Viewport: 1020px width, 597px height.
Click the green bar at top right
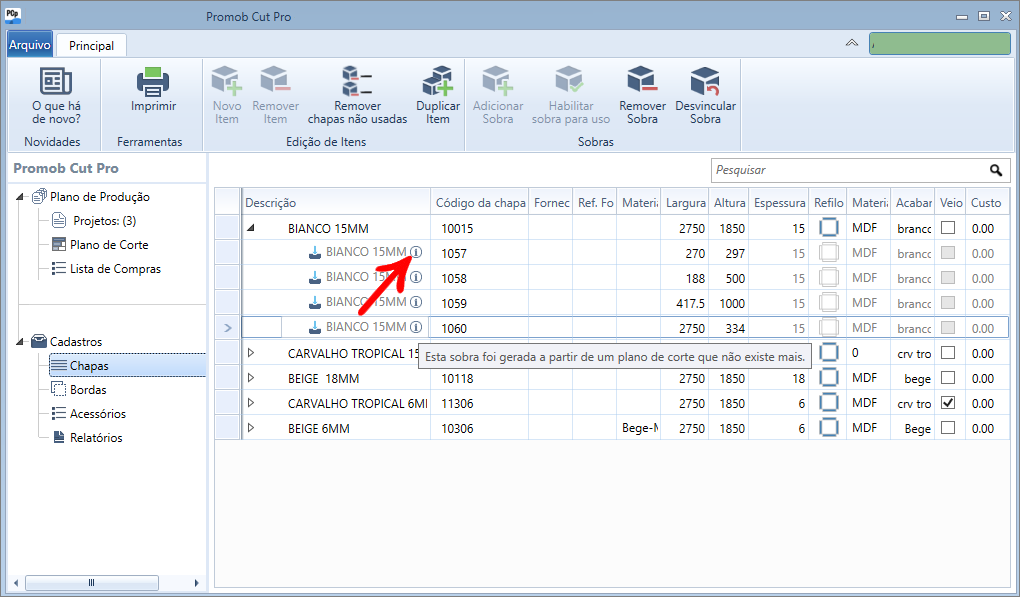coord(939,44)
